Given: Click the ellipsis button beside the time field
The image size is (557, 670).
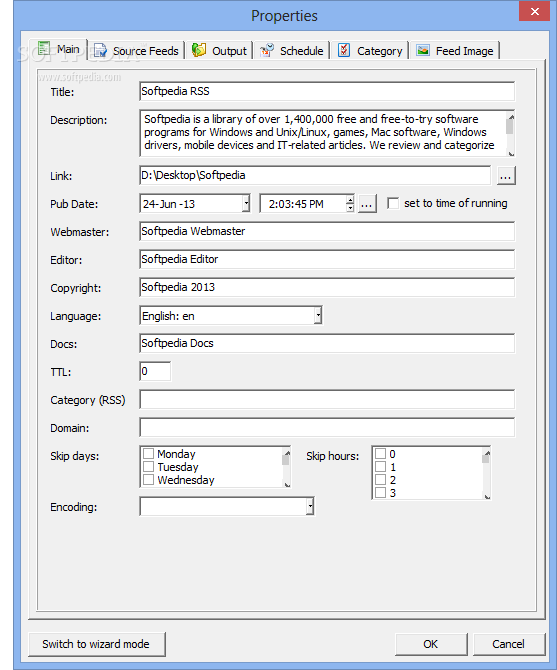Looking at the screenshot, I should pos(367,203).
